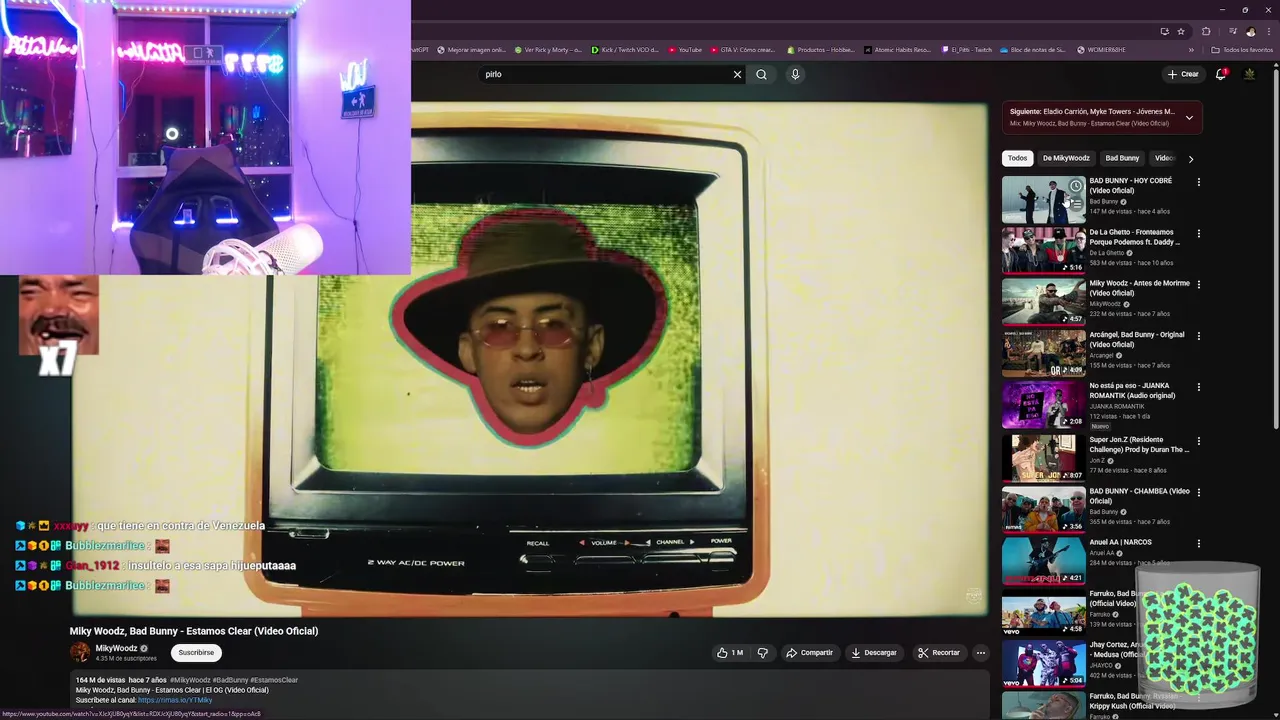Open the Ver Rick y Morty bookmark
The width and height of the screenshot is (1280, 720).
[x=549, y=50]
